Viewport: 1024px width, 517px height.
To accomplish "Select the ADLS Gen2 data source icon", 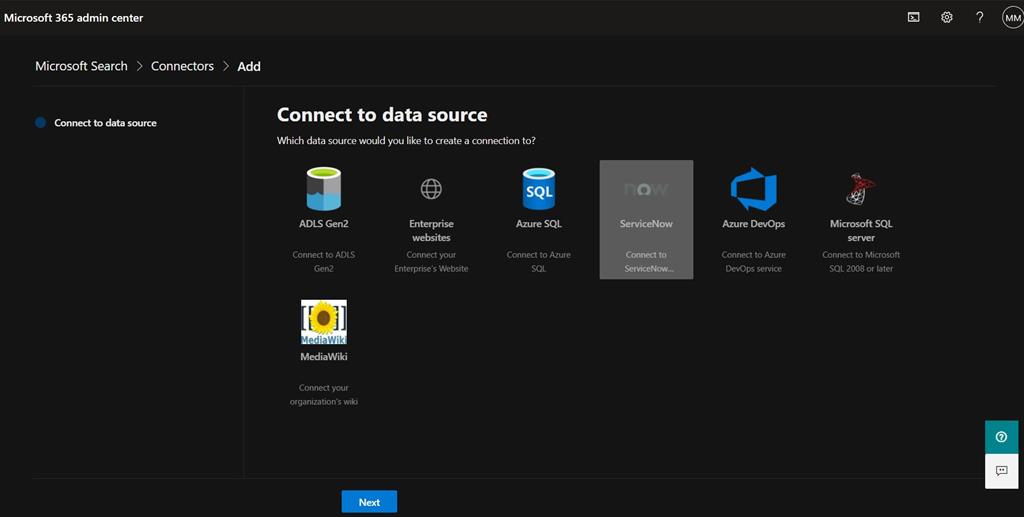I will point(324,189).
